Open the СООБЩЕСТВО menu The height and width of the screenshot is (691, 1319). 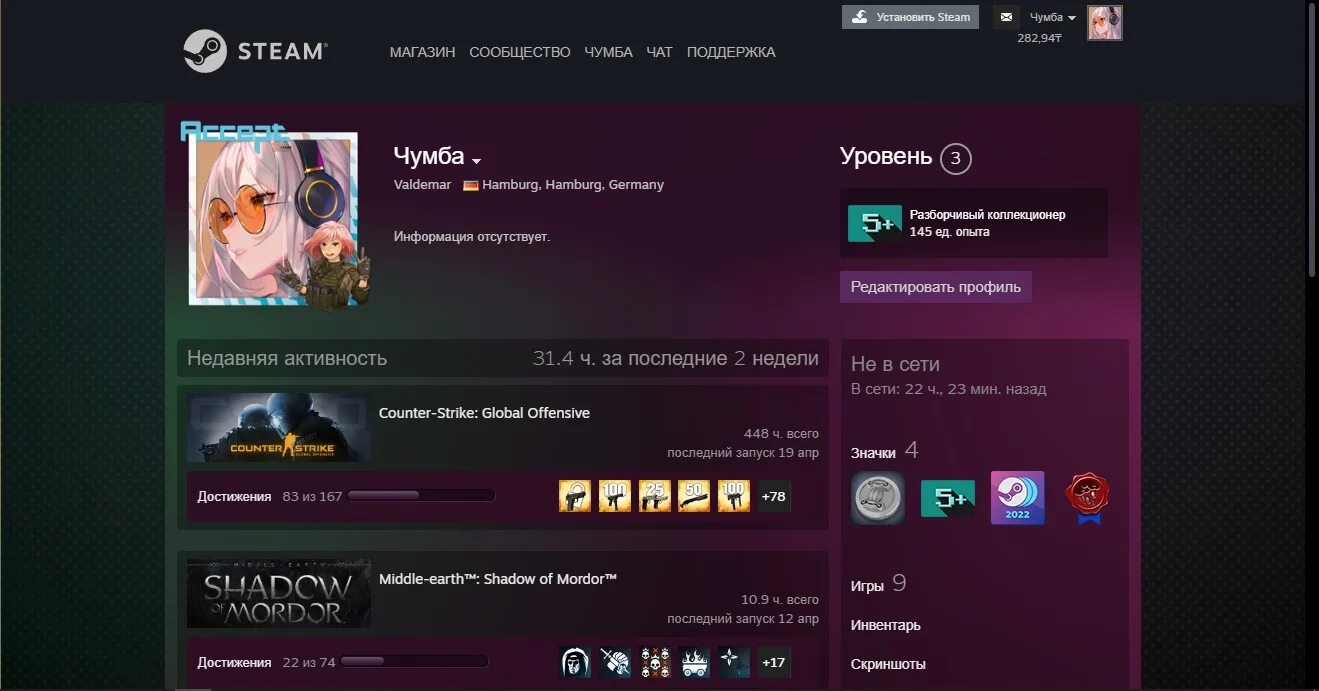[520, 52]
